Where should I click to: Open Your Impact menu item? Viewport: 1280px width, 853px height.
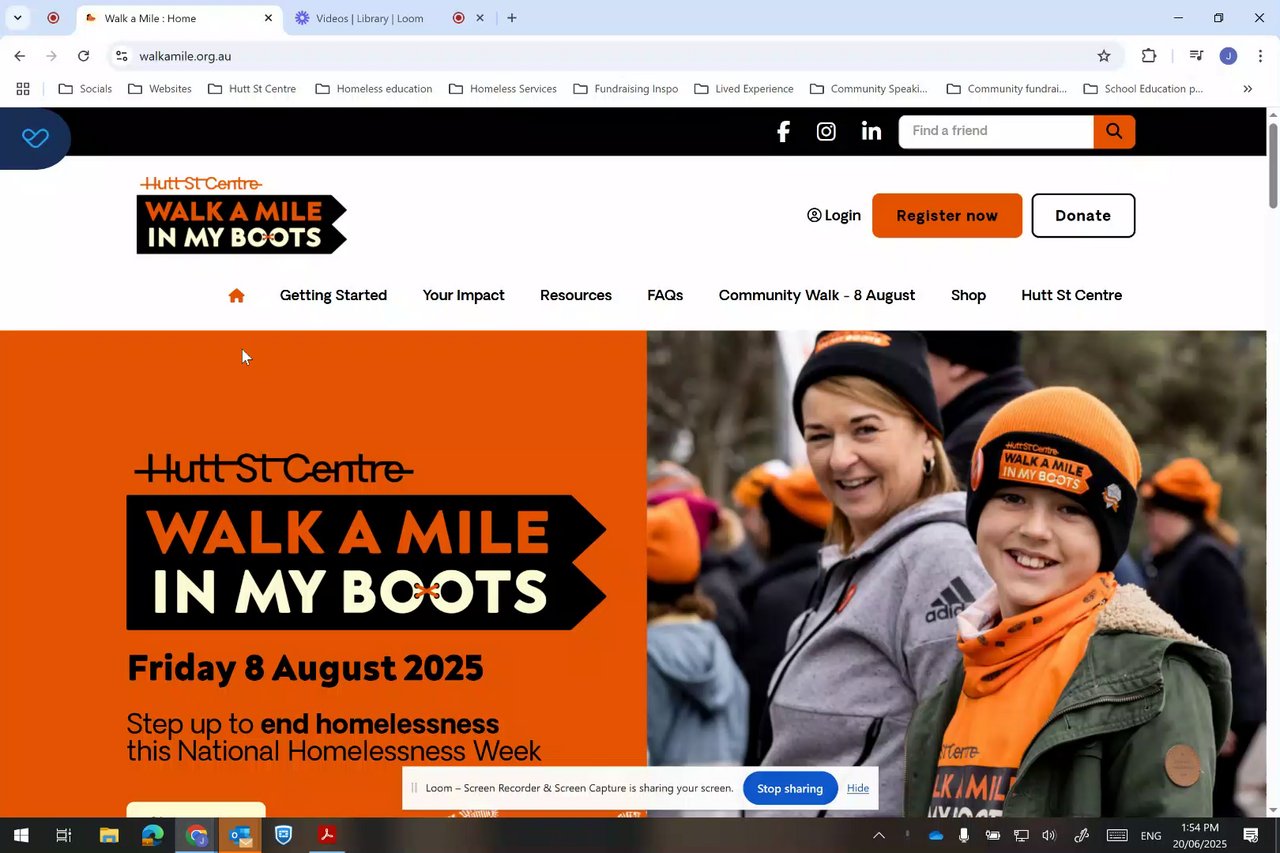463,295
